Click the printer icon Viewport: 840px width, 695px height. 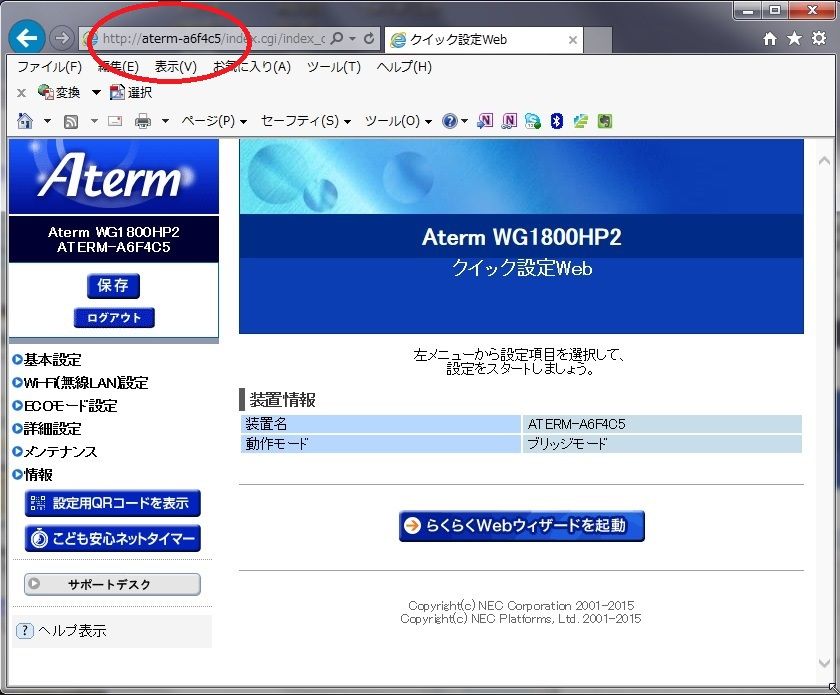(142, 122)
